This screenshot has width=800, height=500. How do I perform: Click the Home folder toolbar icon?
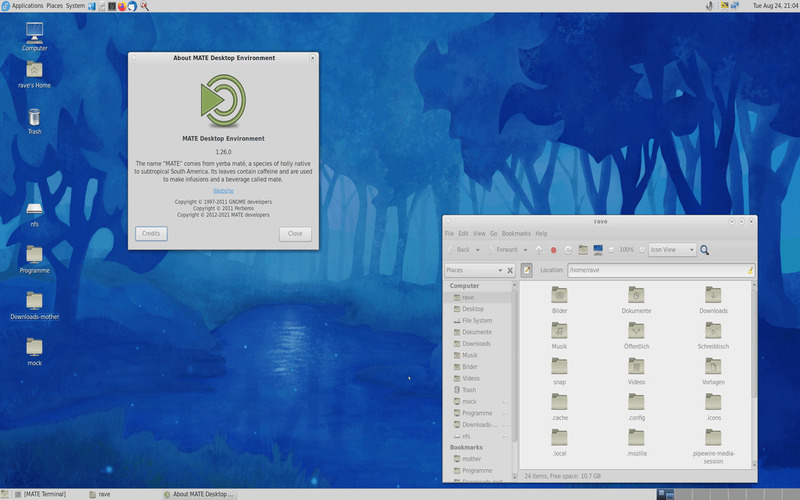click(x=583, y=250)
